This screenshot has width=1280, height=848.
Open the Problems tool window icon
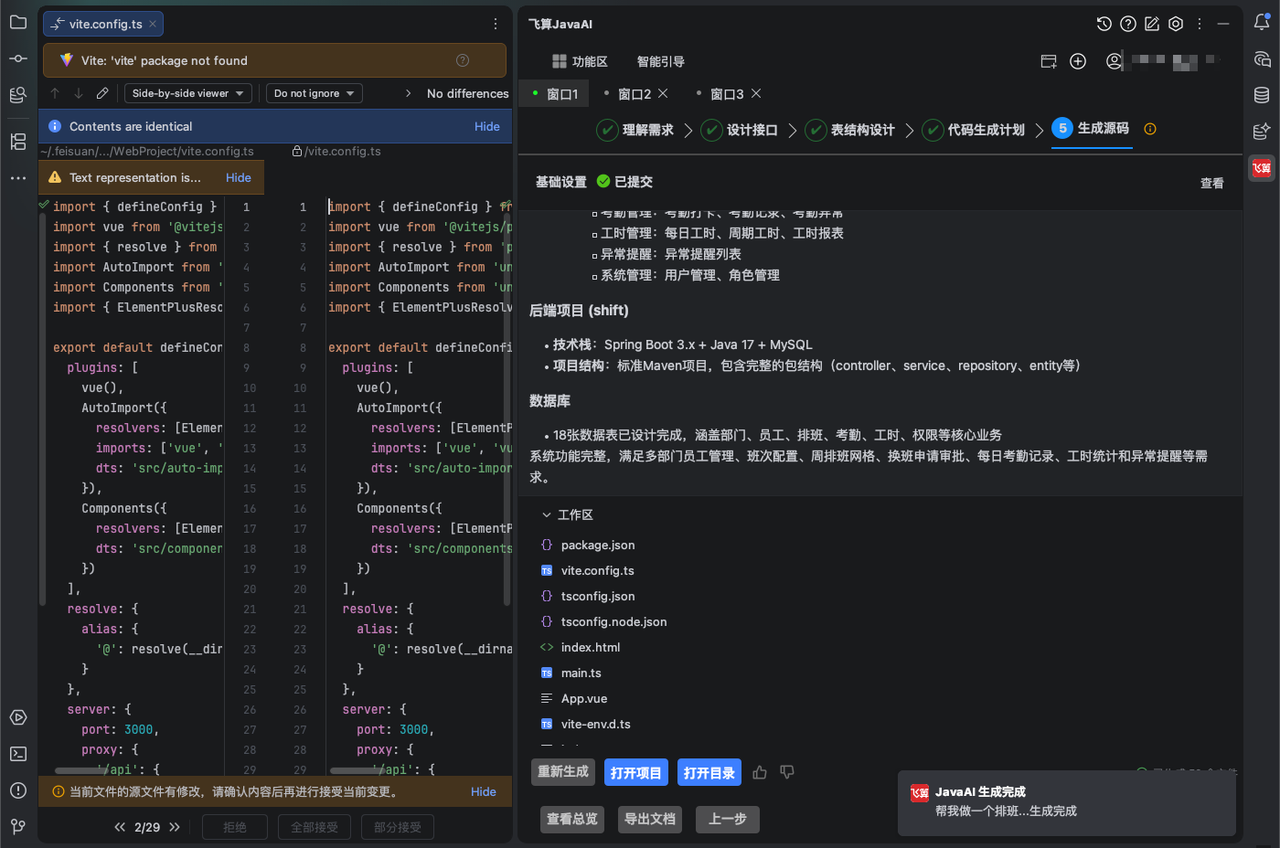click(x=18, y=790)
